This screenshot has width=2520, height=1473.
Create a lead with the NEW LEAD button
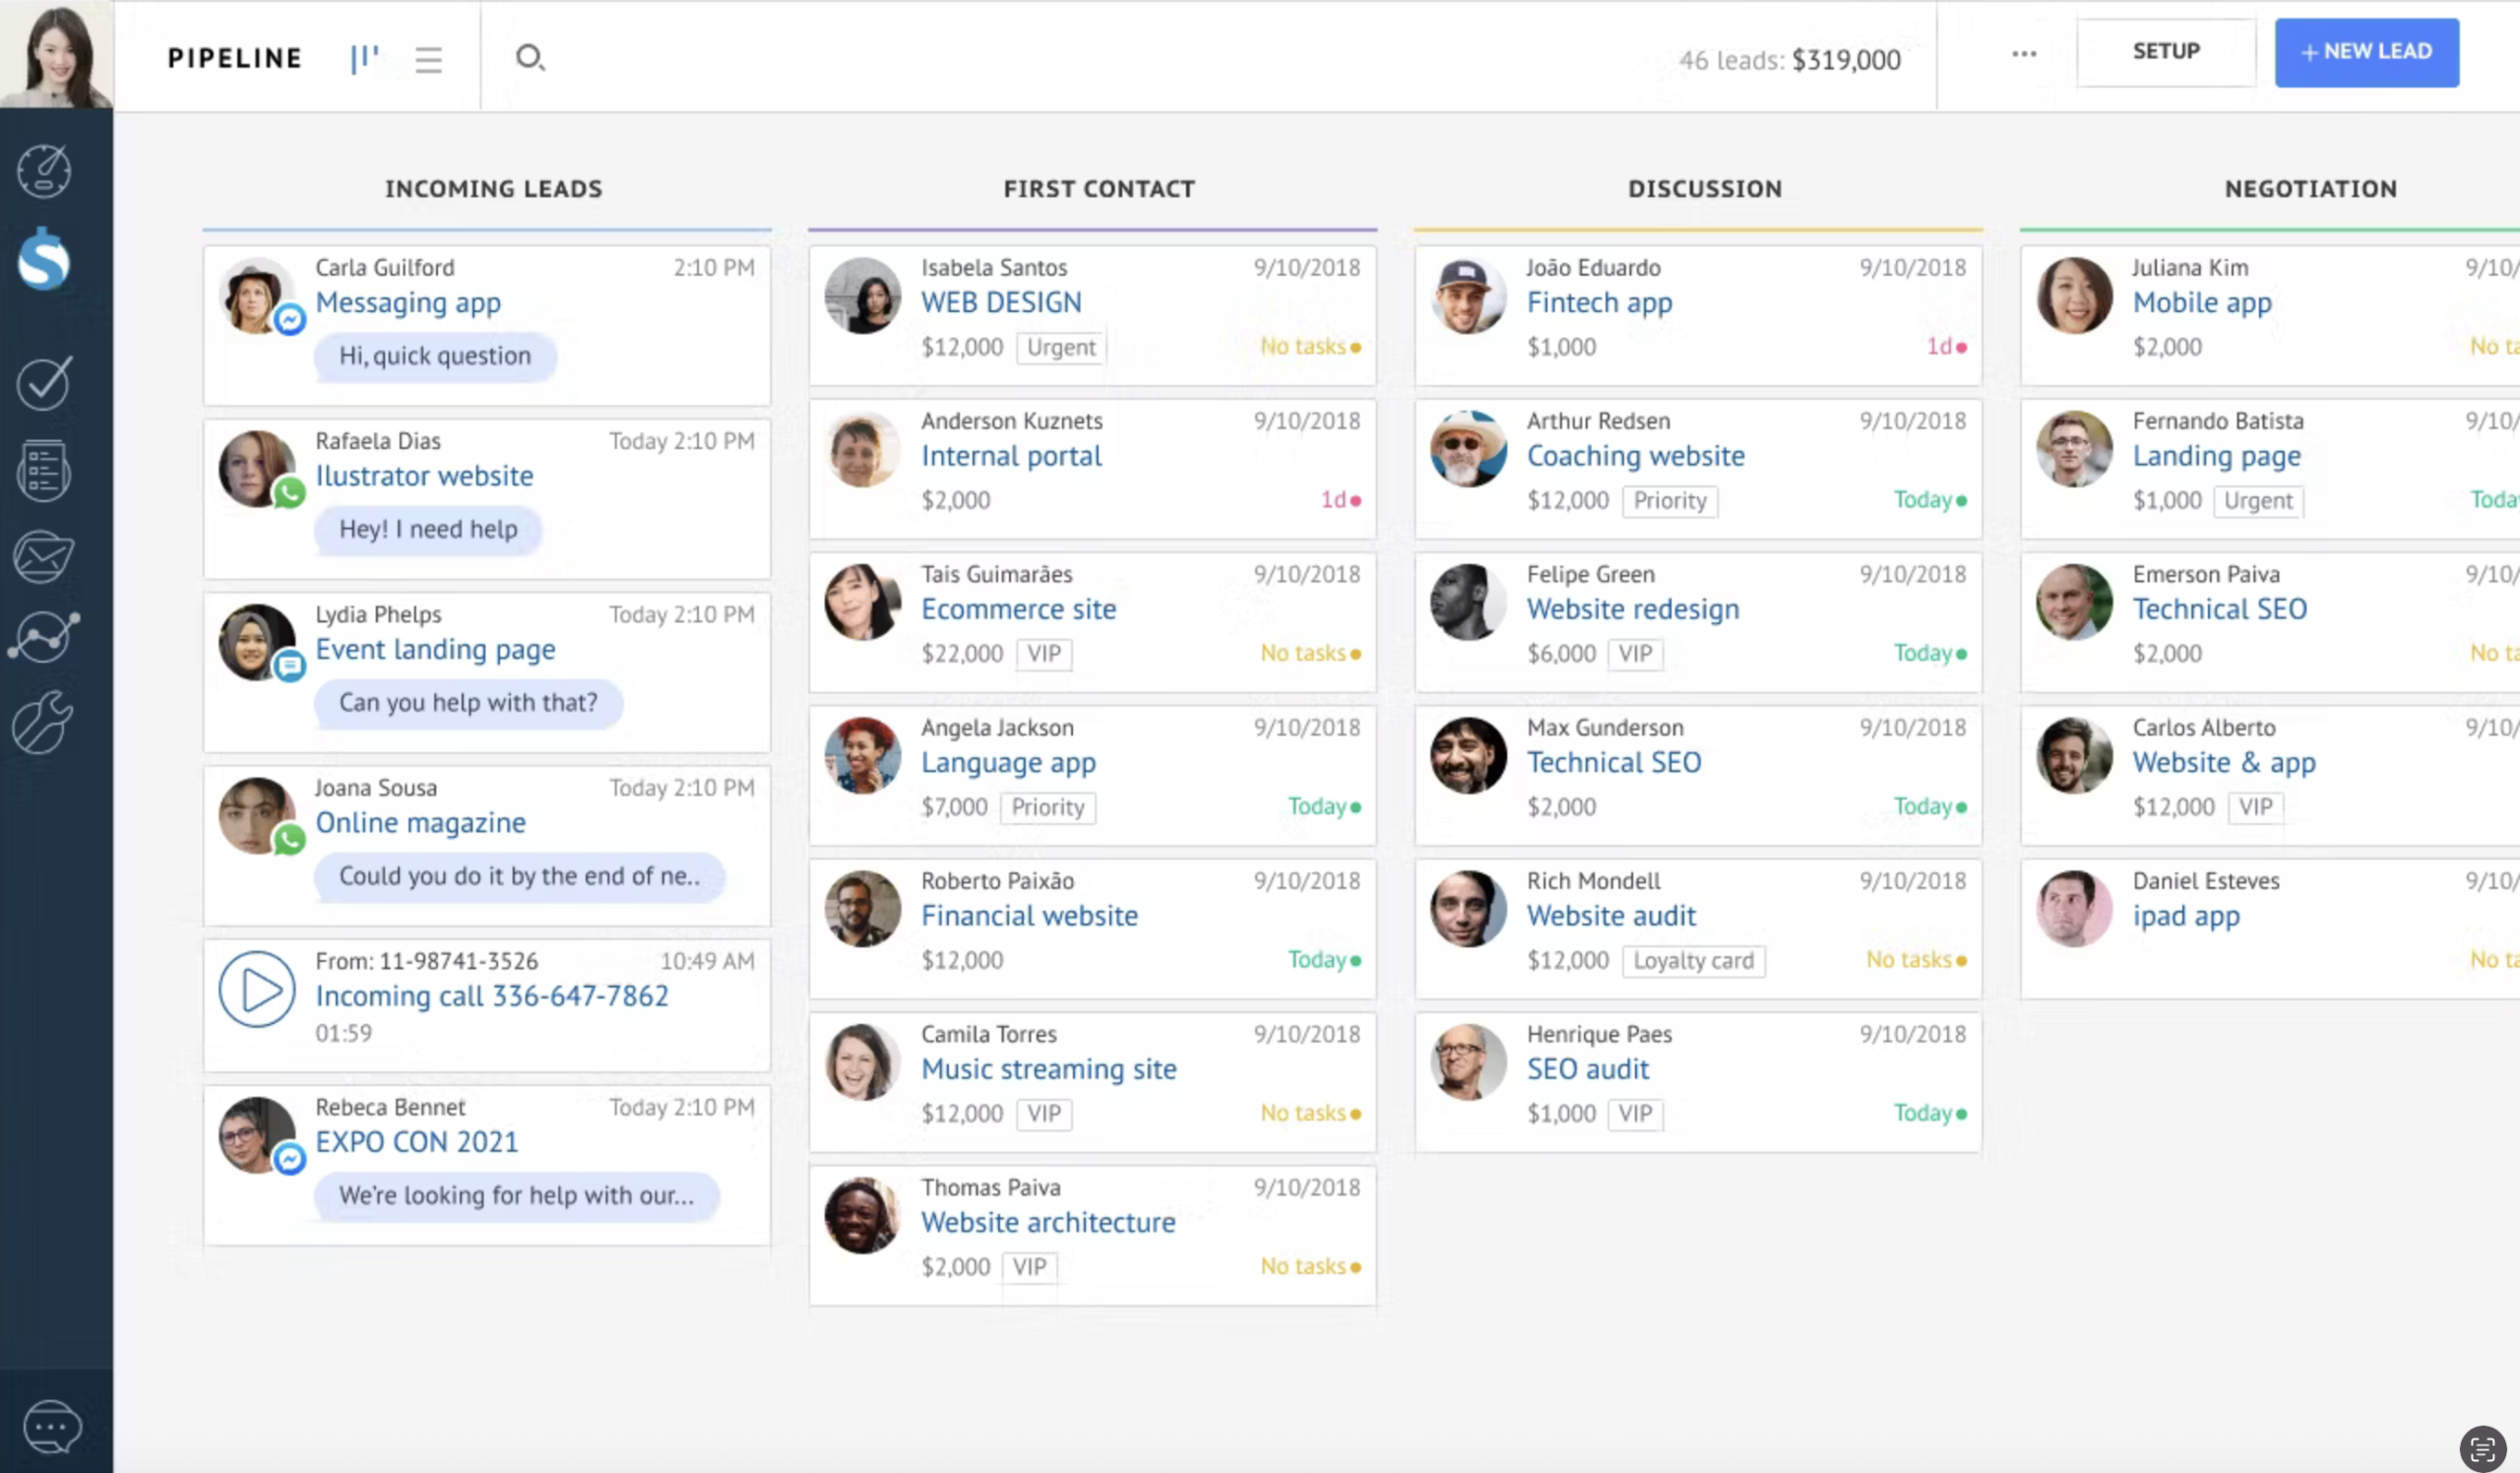pos(2367,51)
